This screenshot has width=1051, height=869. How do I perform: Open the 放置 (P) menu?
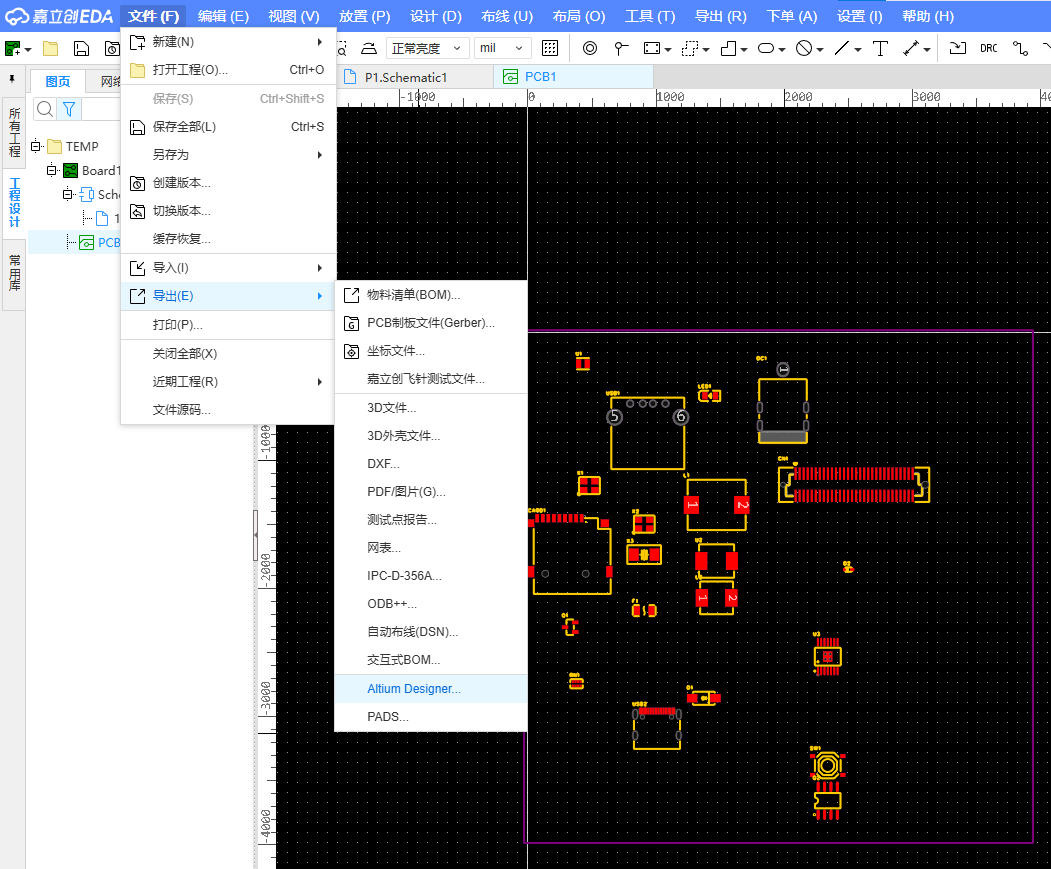point(365,16)
